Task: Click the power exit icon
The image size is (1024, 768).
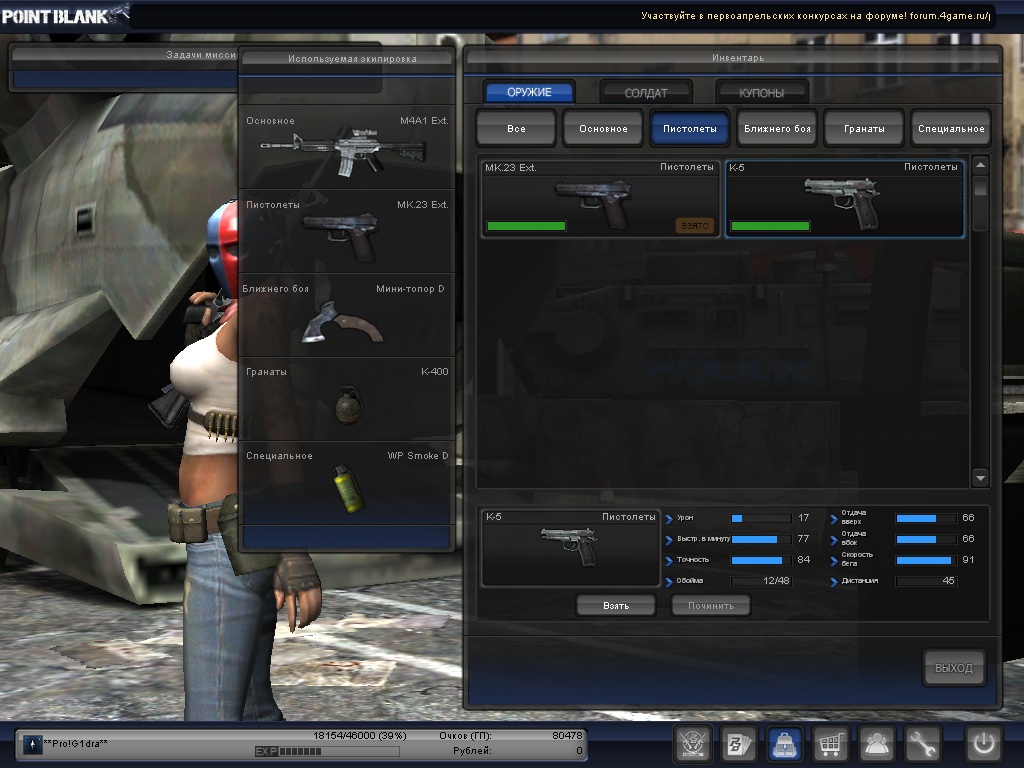Action: pos(984,744)
